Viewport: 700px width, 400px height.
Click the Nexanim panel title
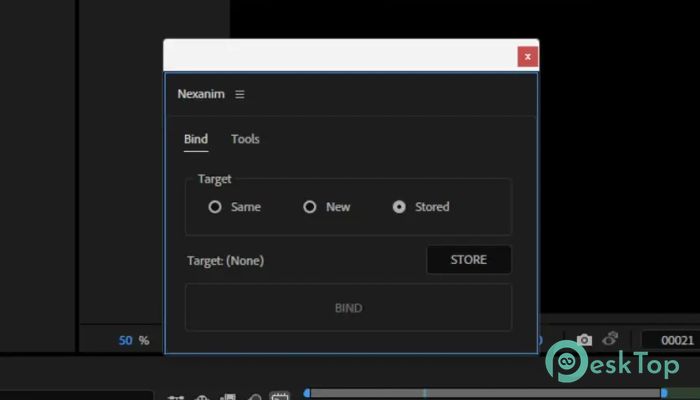click(201, 94)
